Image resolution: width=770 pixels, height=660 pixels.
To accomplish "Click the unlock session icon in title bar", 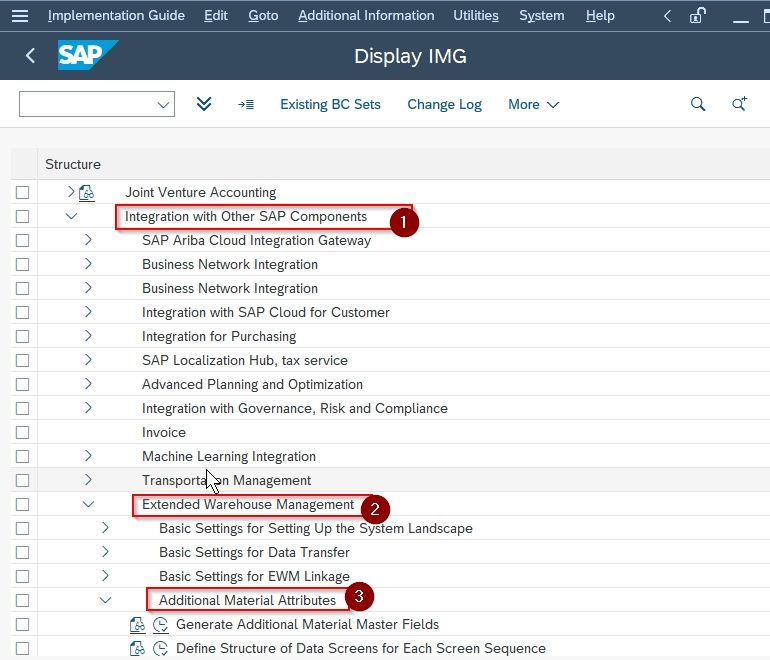I will point(698,16).
